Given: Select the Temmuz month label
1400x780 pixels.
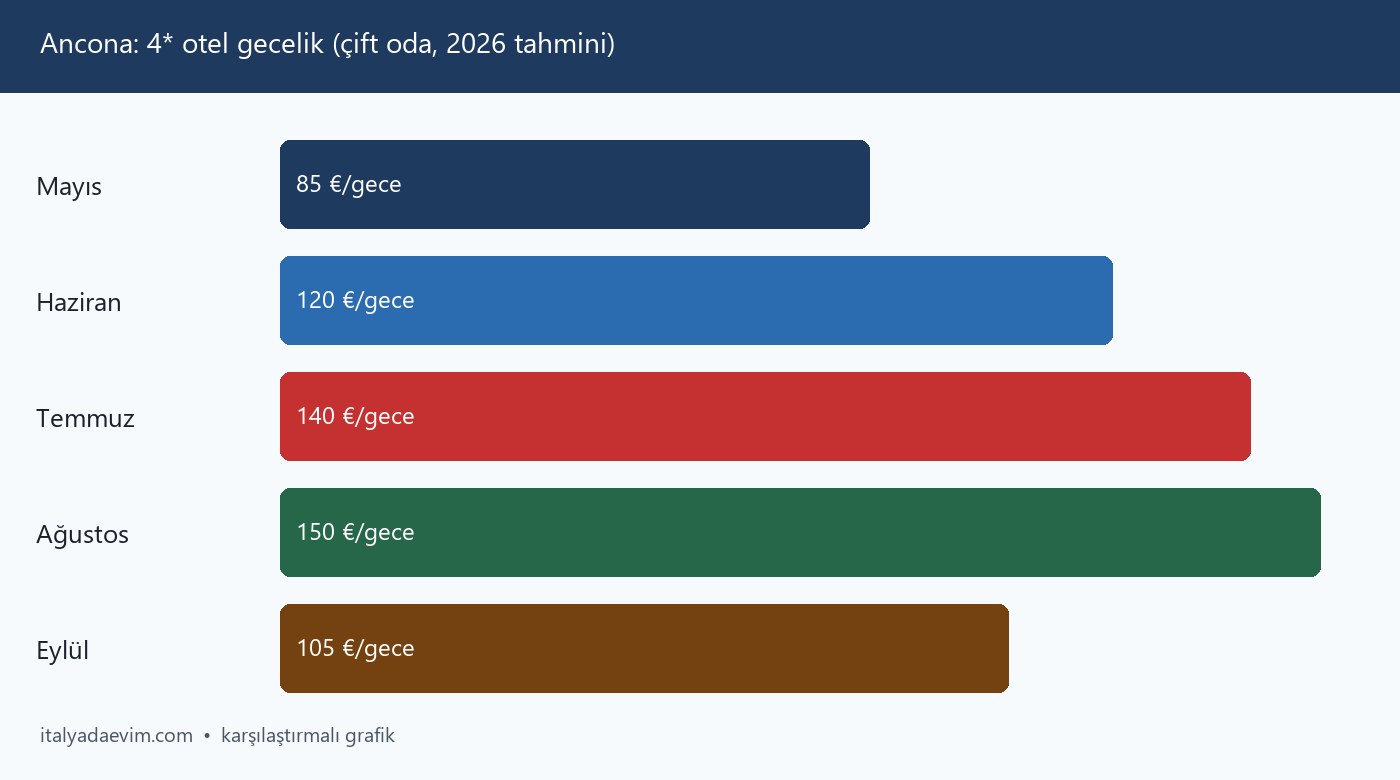Looking at the screenshot, I should 85,418.
